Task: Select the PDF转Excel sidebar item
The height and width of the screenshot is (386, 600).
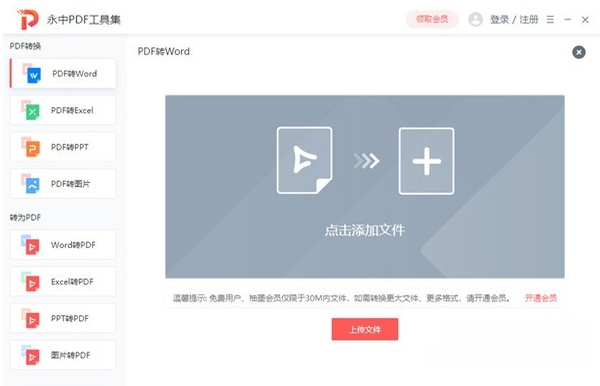Action: pyautogui.click(x=63, y=110)
